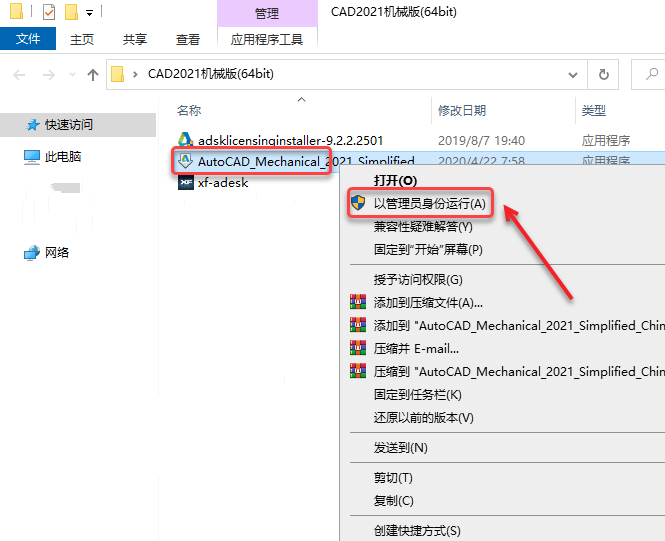Image resolution: width=665 pixels, height=541 pixels.
Task: Choose 压缩到 "AutoCAD_Mechanical_2021..." entry
Action: pos(519,371)
